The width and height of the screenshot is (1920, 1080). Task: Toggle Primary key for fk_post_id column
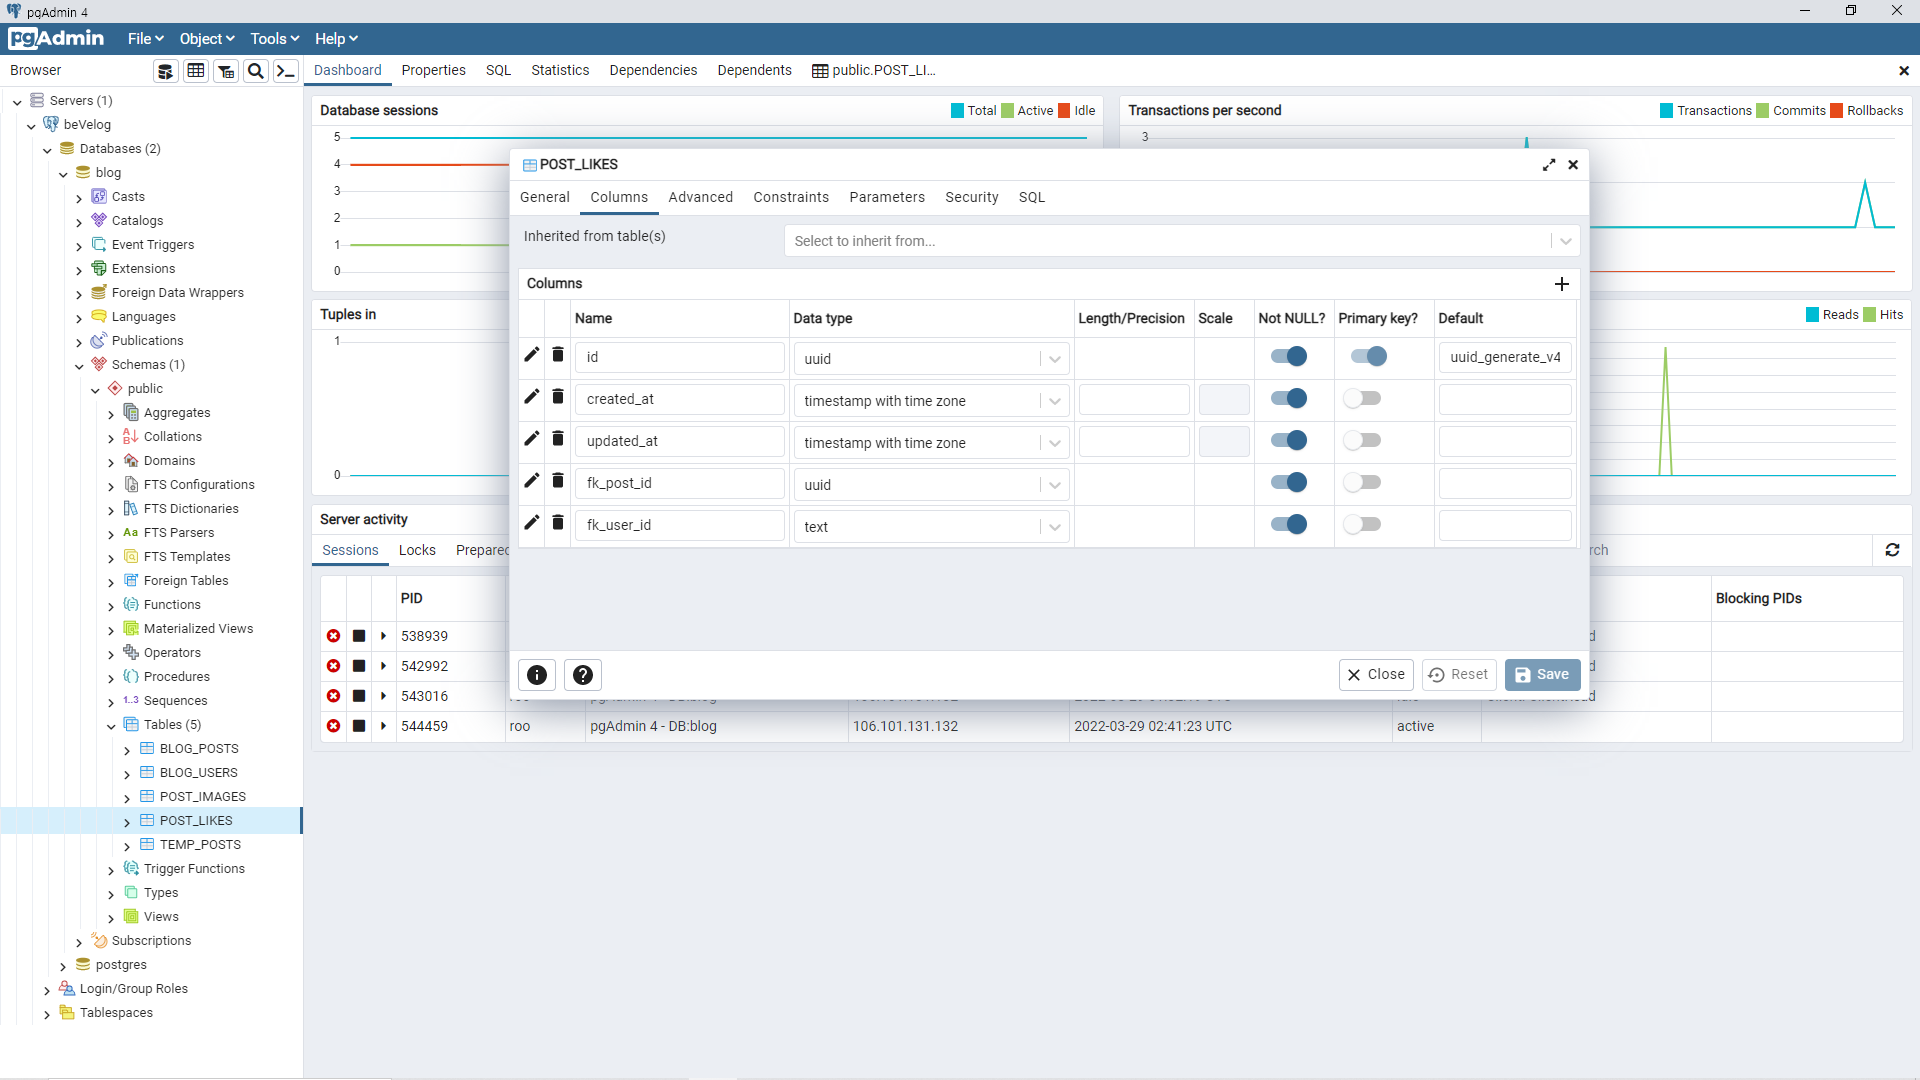1362,482
